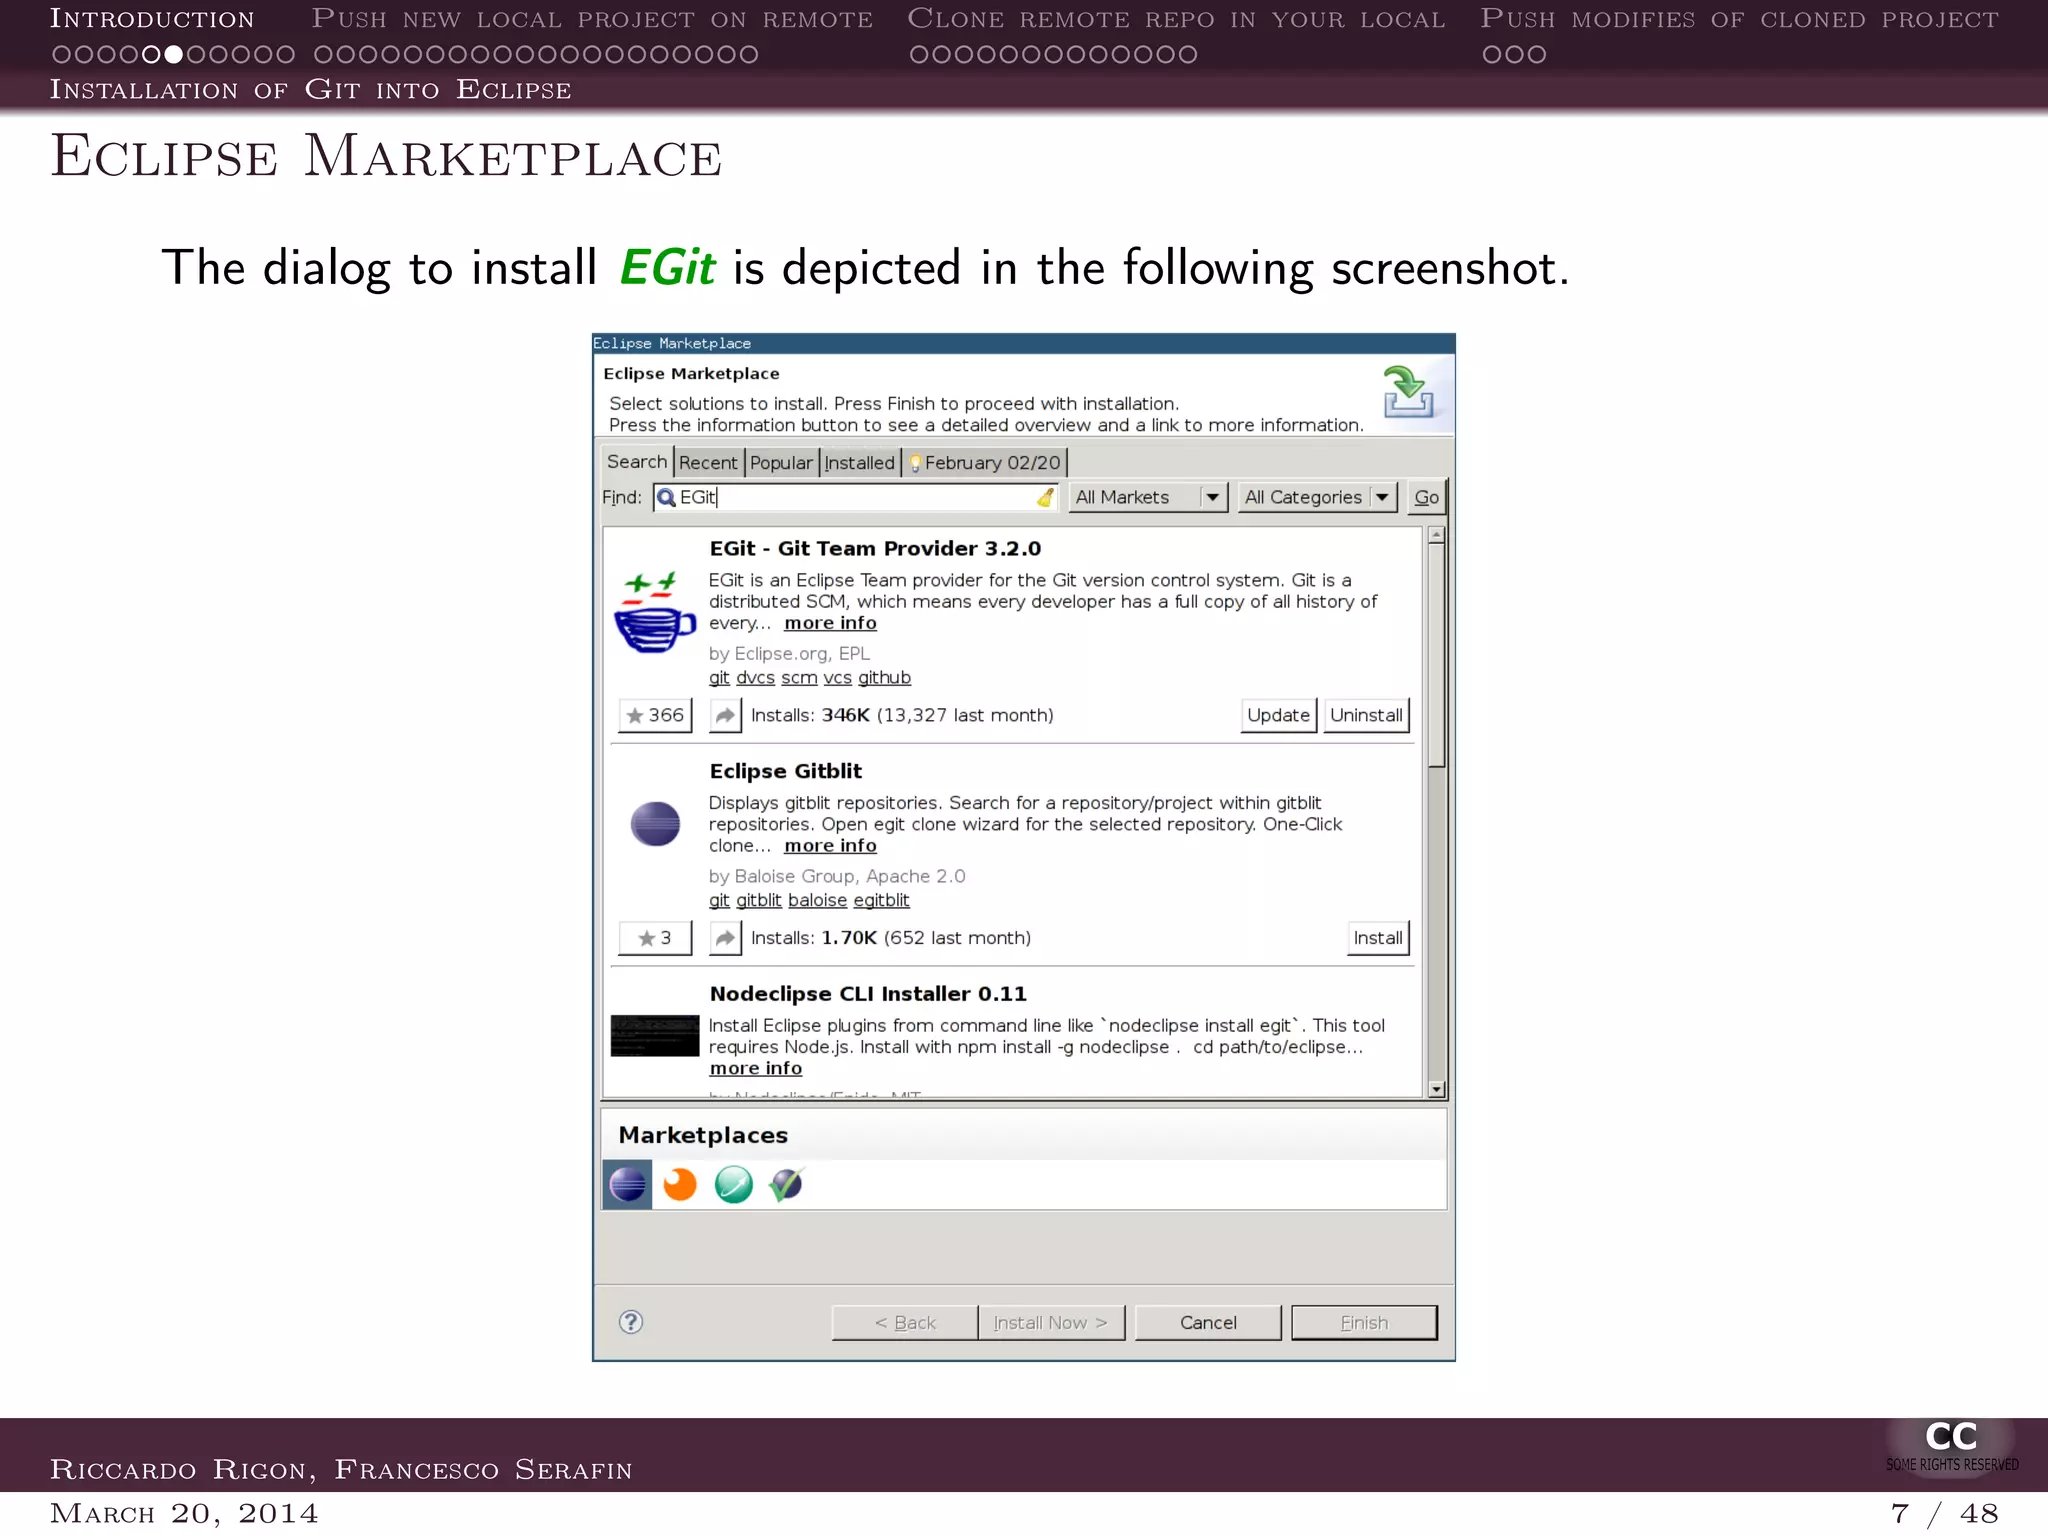
Task: Share the Eclipse Gitblit entry
Action: pyautogui.click(x=725, y=938)
